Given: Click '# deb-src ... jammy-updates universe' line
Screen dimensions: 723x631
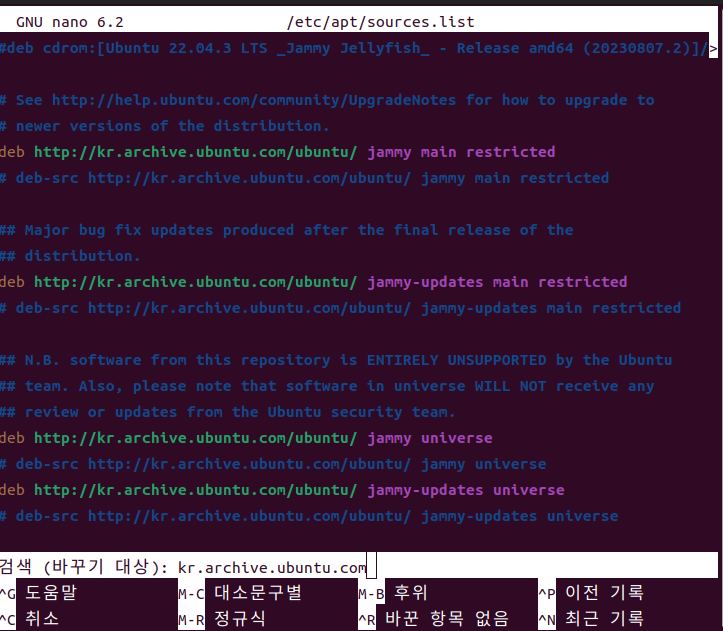Looking at the screenshot, I should tap(309, 516).
